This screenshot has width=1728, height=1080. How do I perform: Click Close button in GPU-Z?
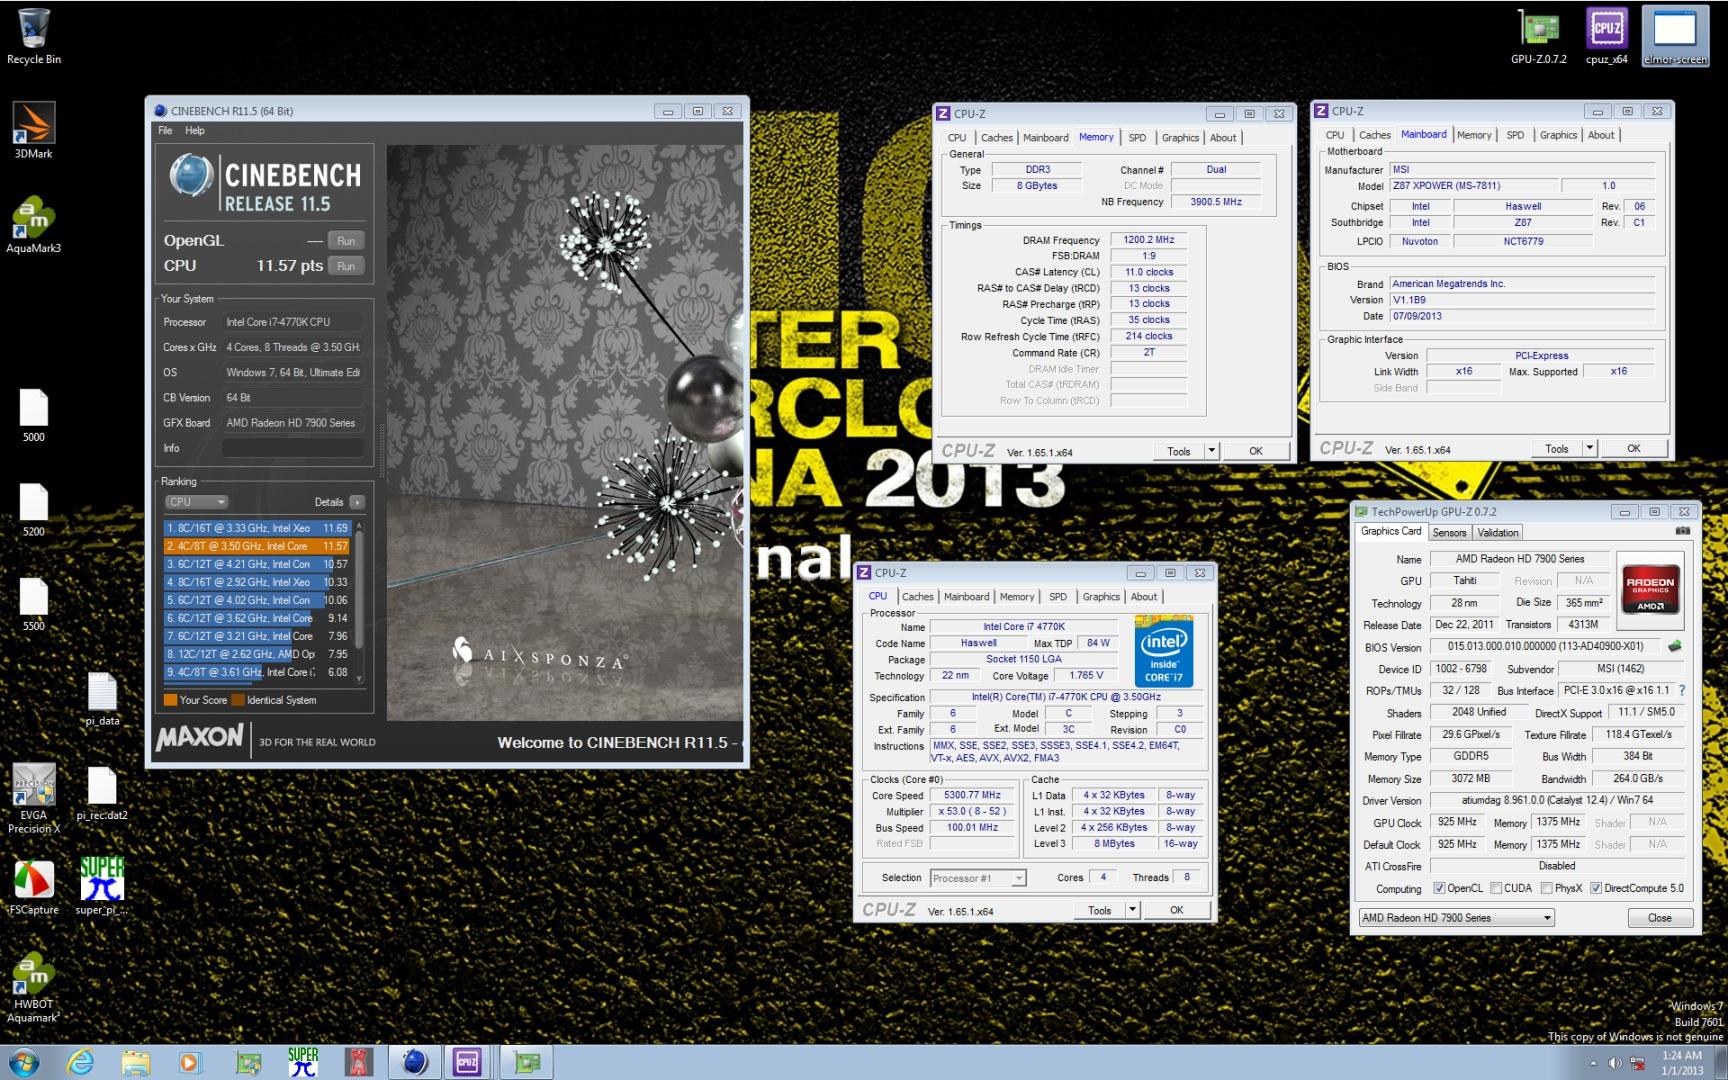pos(1659,918)
